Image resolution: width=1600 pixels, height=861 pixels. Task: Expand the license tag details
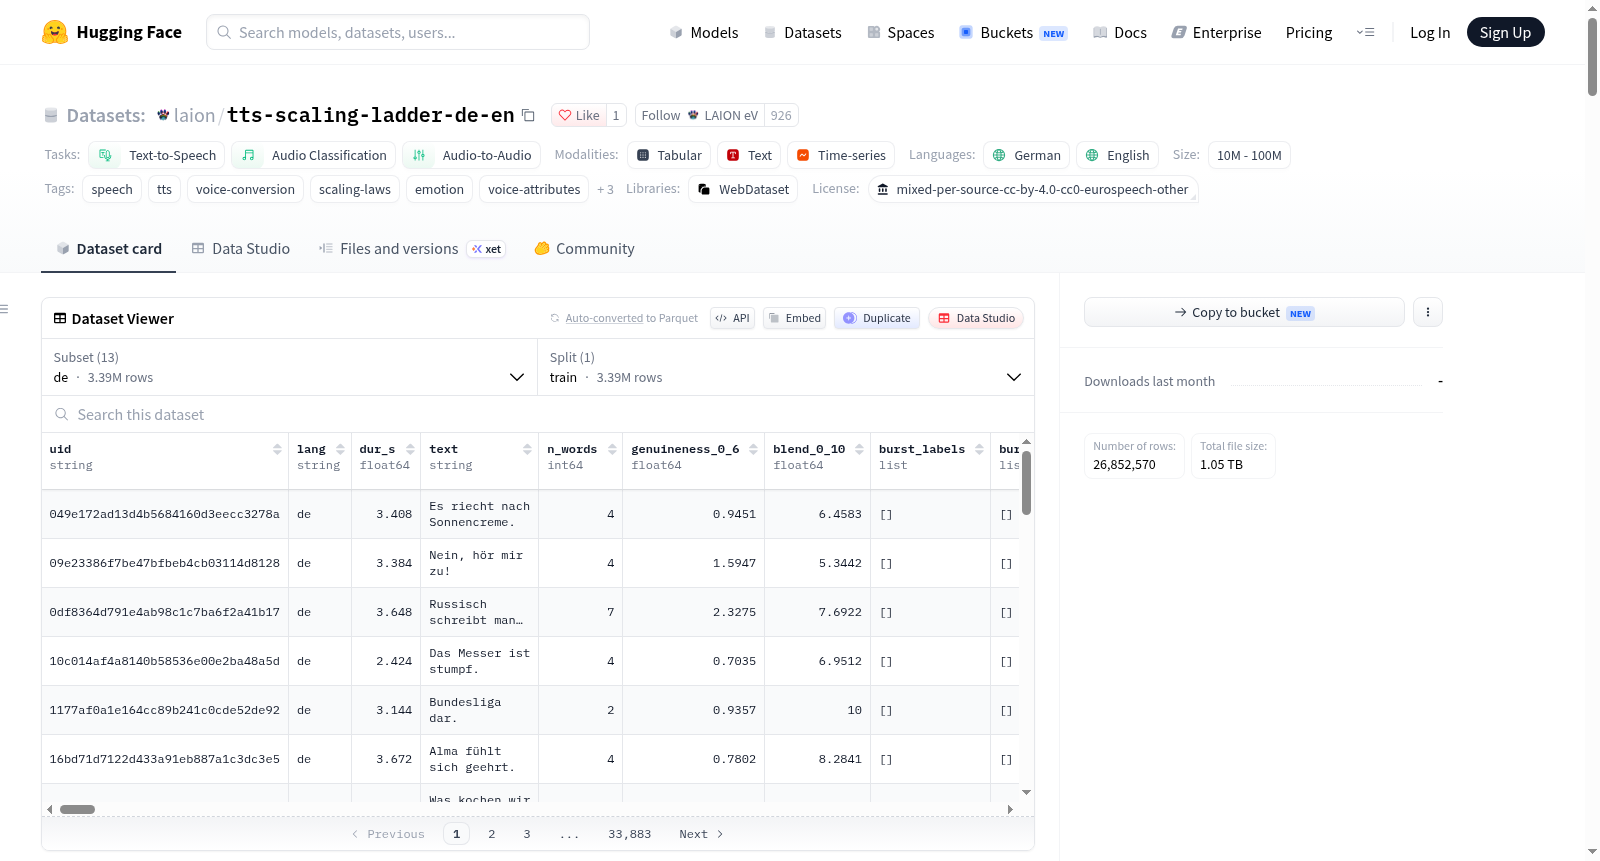[x=1033, y=189]
